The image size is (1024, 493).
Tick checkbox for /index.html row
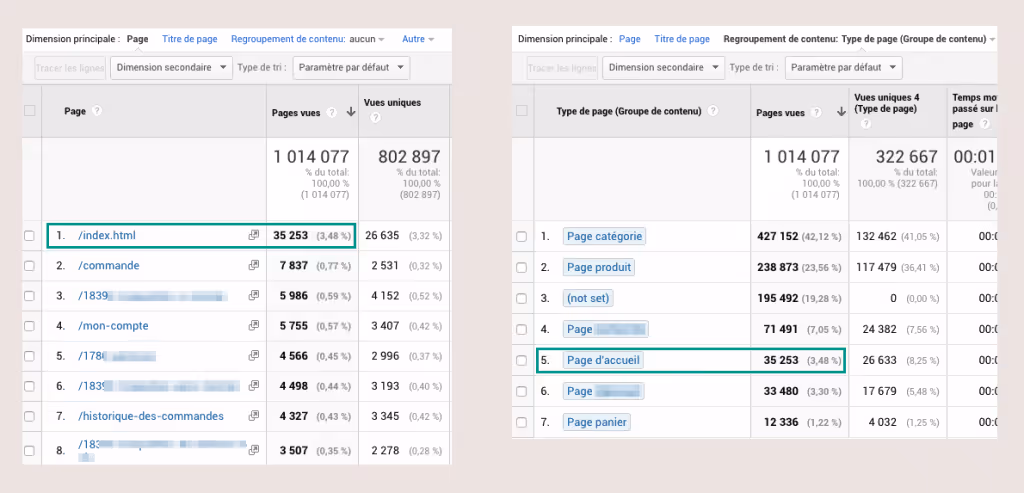coord(29,236)
